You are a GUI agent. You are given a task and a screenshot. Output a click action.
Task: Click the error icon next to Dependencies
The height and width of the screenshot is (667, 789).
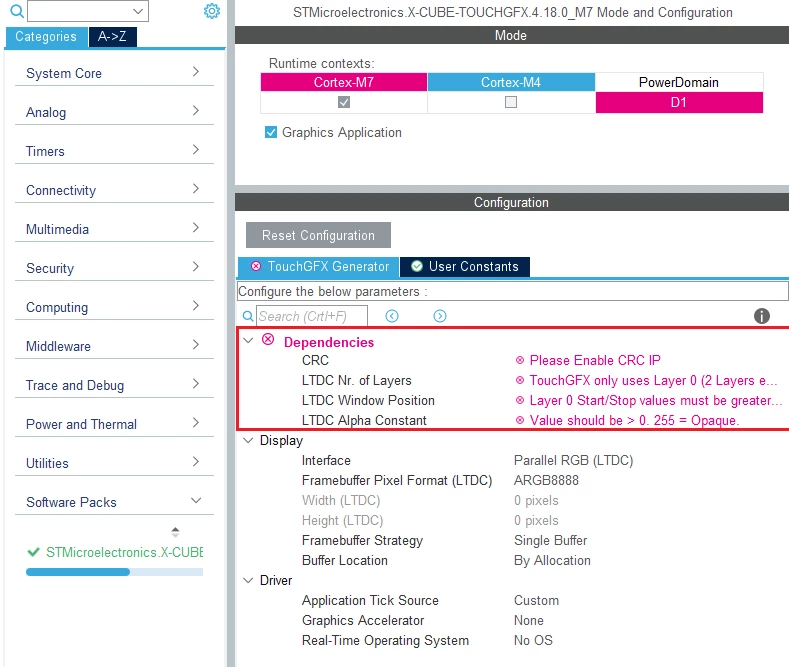click(268, 340)
